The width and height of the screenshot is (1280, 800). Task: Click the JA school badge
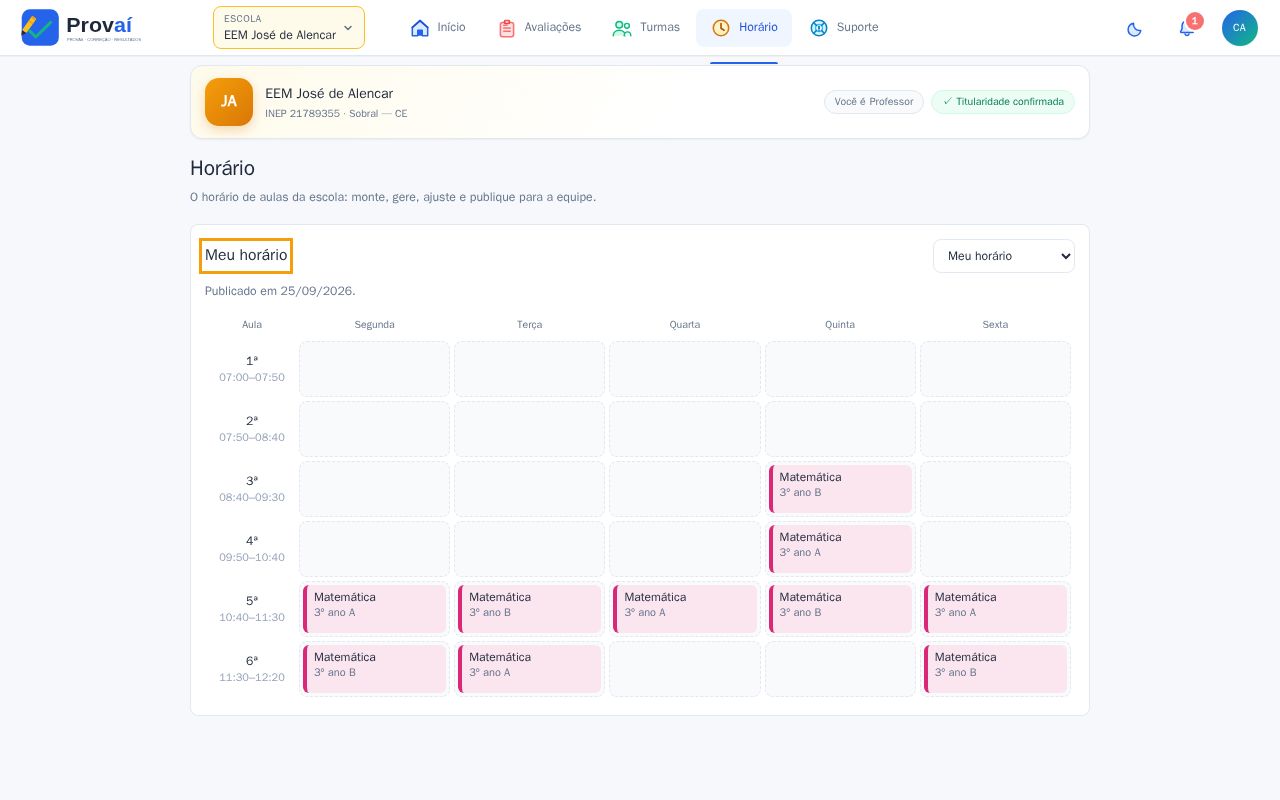click(x=229, y=102)
